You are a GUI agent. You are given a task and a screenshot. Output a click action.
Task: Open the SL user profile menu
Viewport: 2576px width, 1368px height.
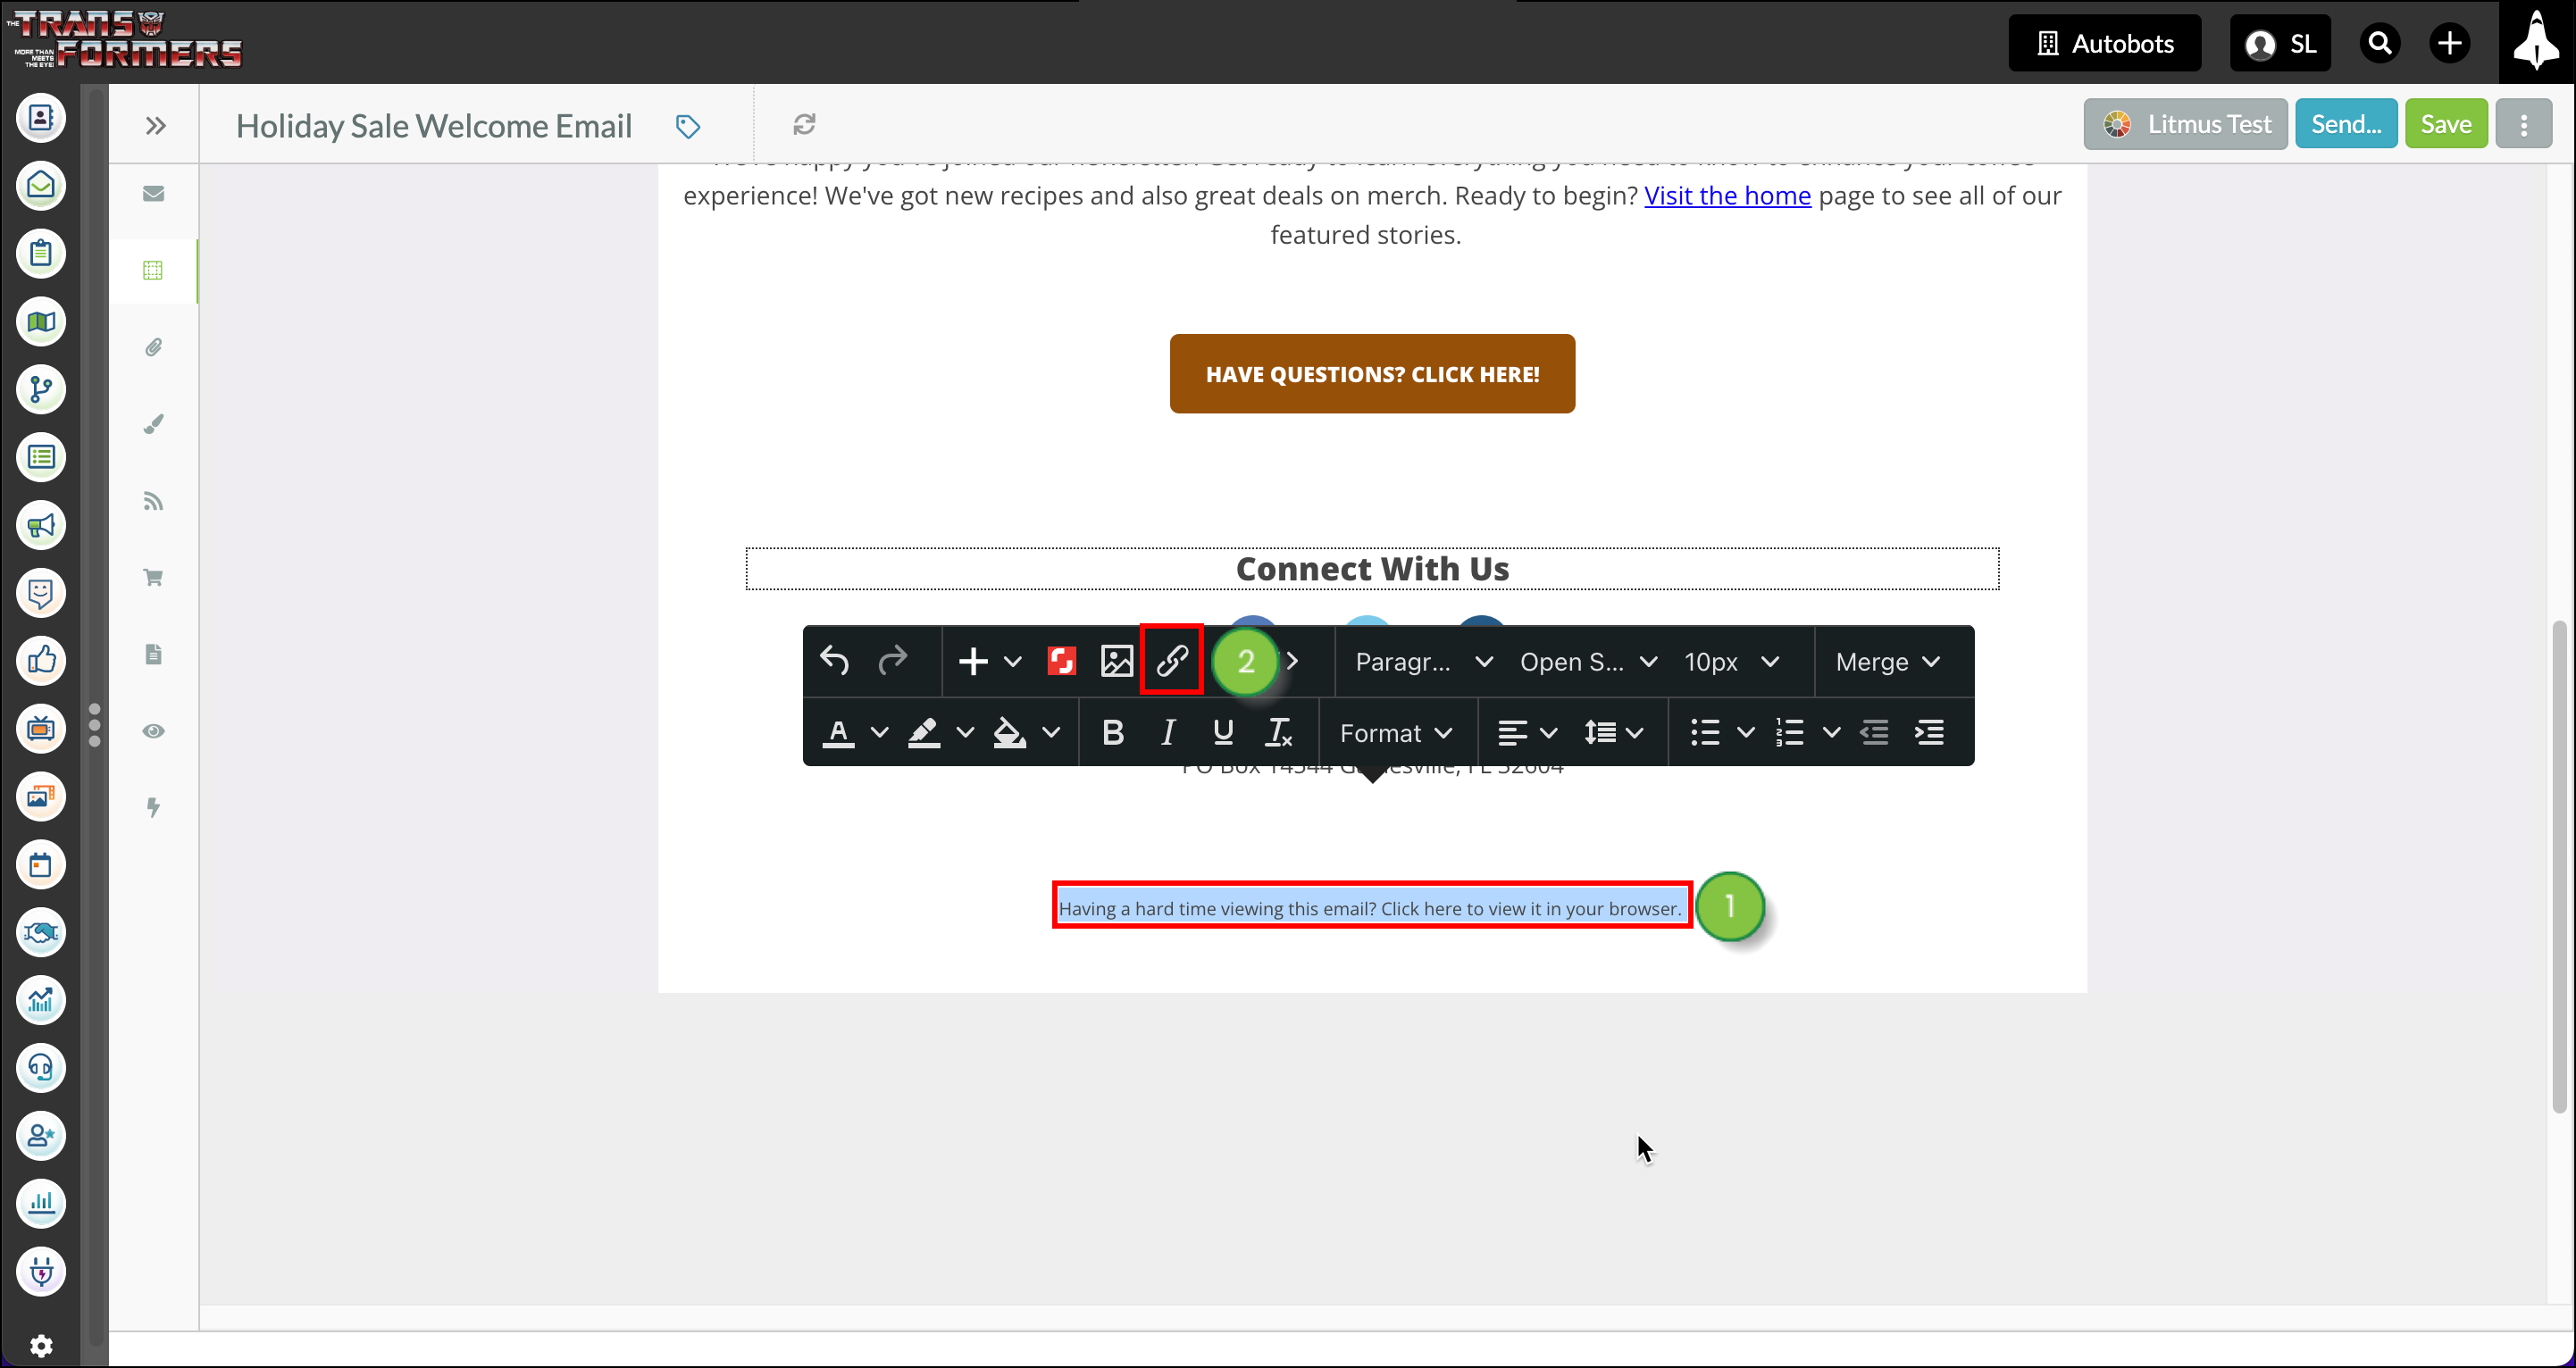tap(2280, 43)
